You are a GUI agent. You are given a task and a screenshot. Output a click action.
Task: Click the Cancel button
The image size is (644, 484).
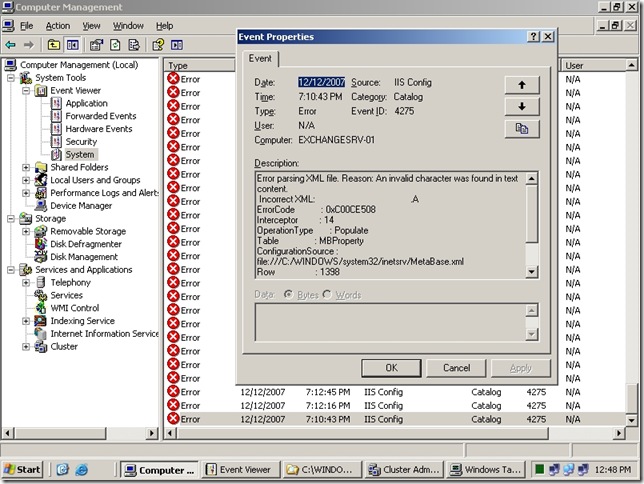pos(456,368)
